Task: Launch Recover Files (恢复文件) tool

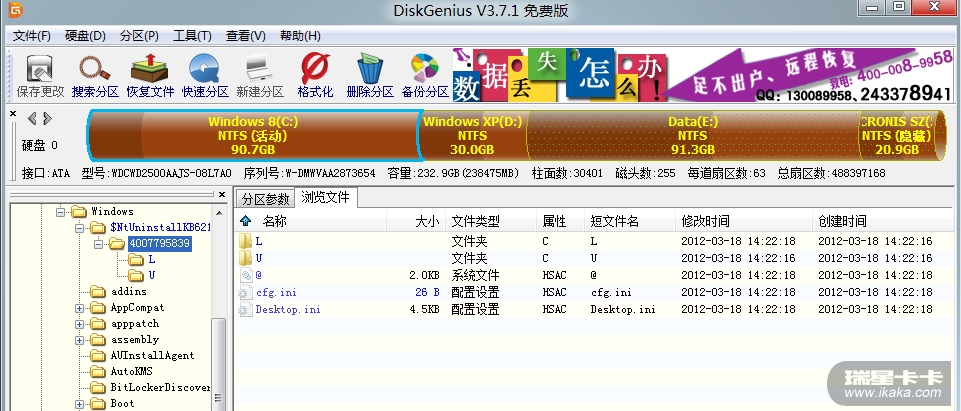Action: pos(150,76)
